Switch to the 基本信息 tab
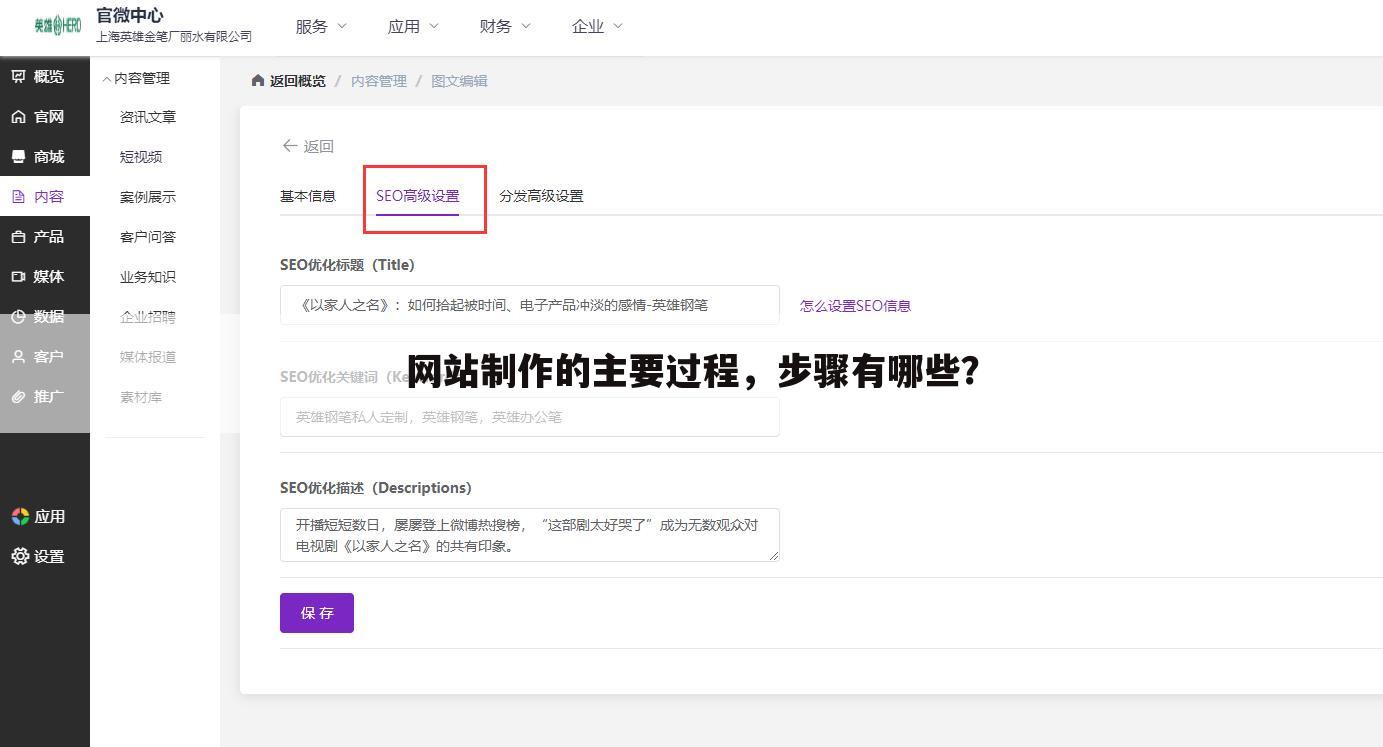The width and height of the screenshot is (1383, 747). tap(308, 196)
